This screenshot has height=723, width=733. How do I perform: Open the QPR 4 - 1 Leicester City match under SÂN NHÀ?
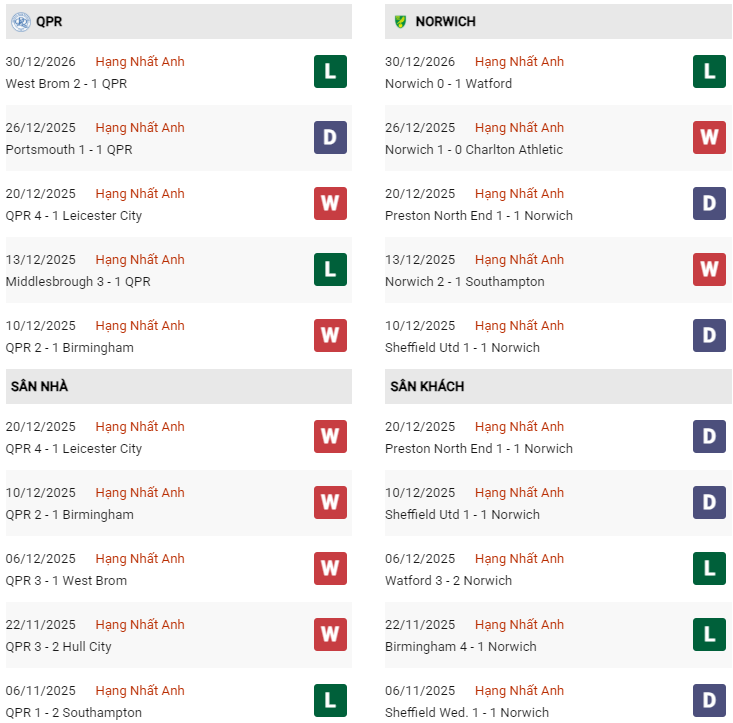(74, 449)
